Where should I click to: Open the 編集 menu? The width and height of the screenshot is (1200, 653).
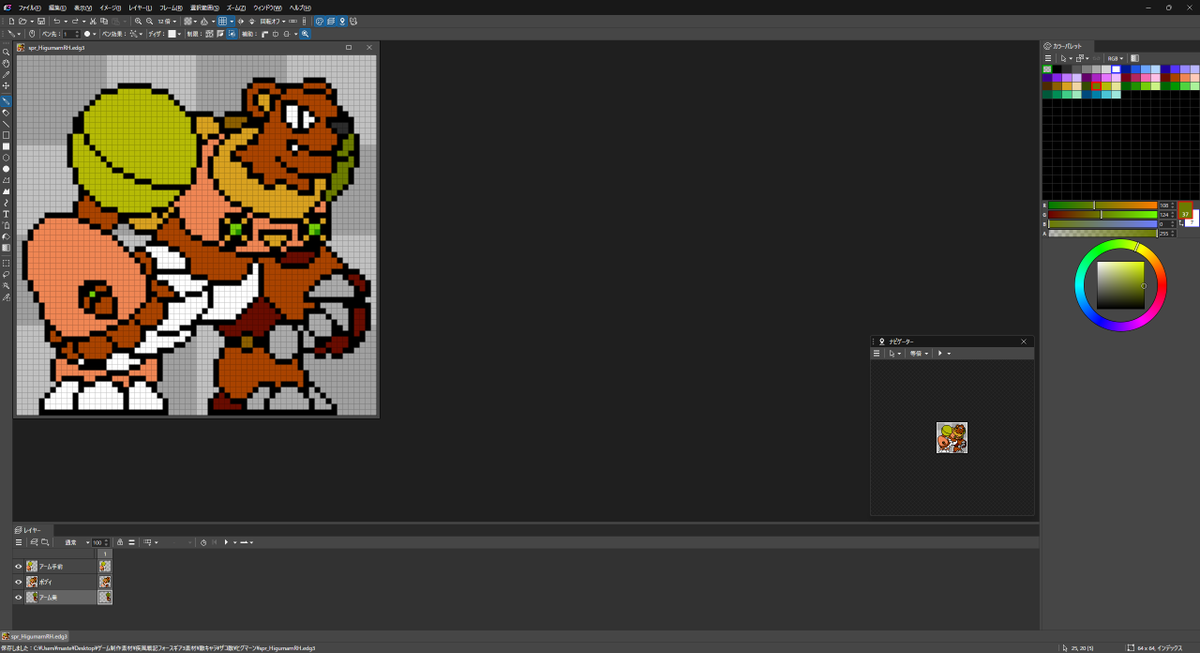pos(57,7)
